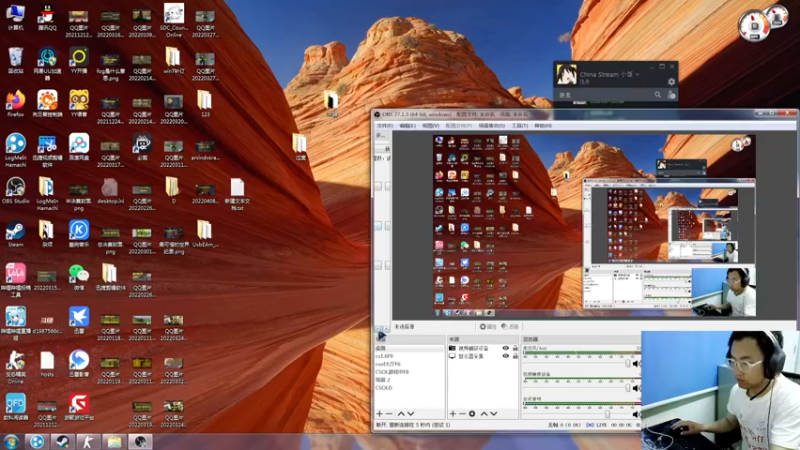The height and width of the screenshot is (450, 800).
Task: Open the SDC_Coun... Online shortcut
Action: tap(173, 19)
